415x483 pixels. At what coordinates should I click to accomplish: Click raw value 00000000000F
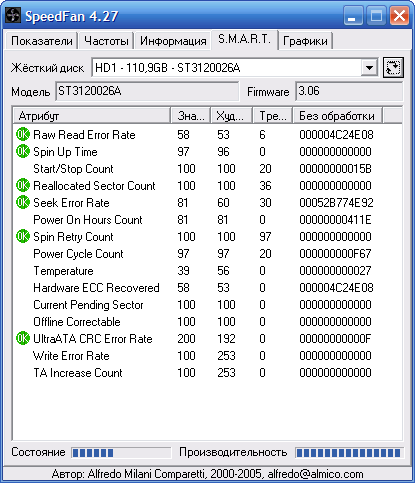point(335,339)
